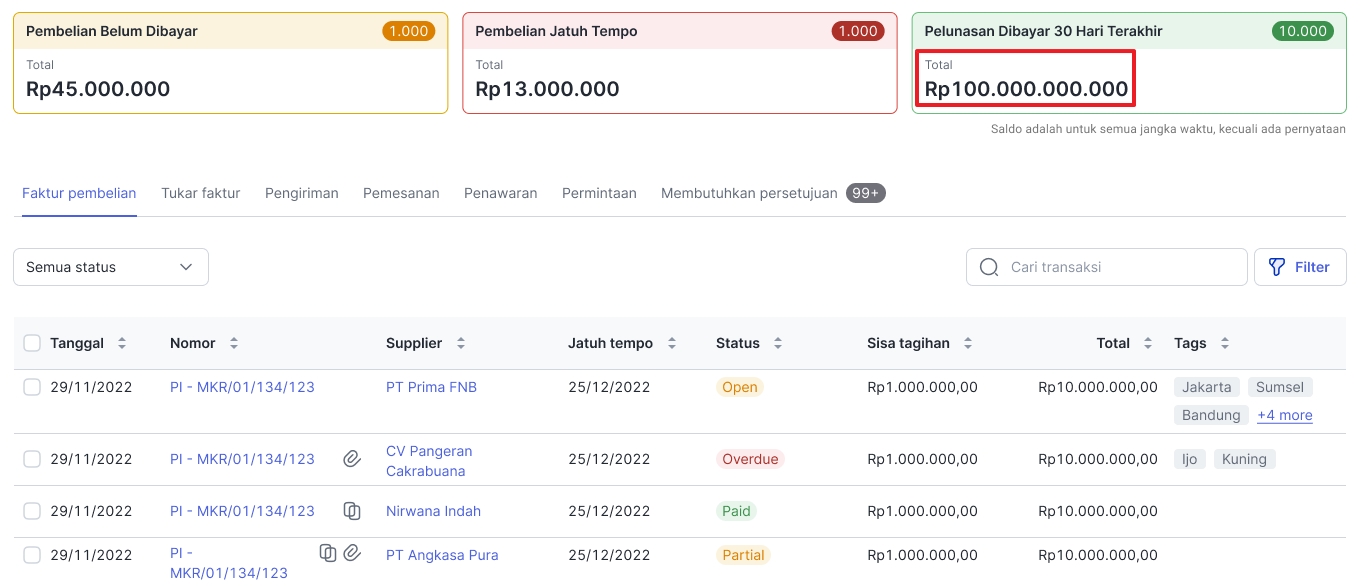Click the Filter button
Screen dimensions: 1363x586
tap(1299, 267)
